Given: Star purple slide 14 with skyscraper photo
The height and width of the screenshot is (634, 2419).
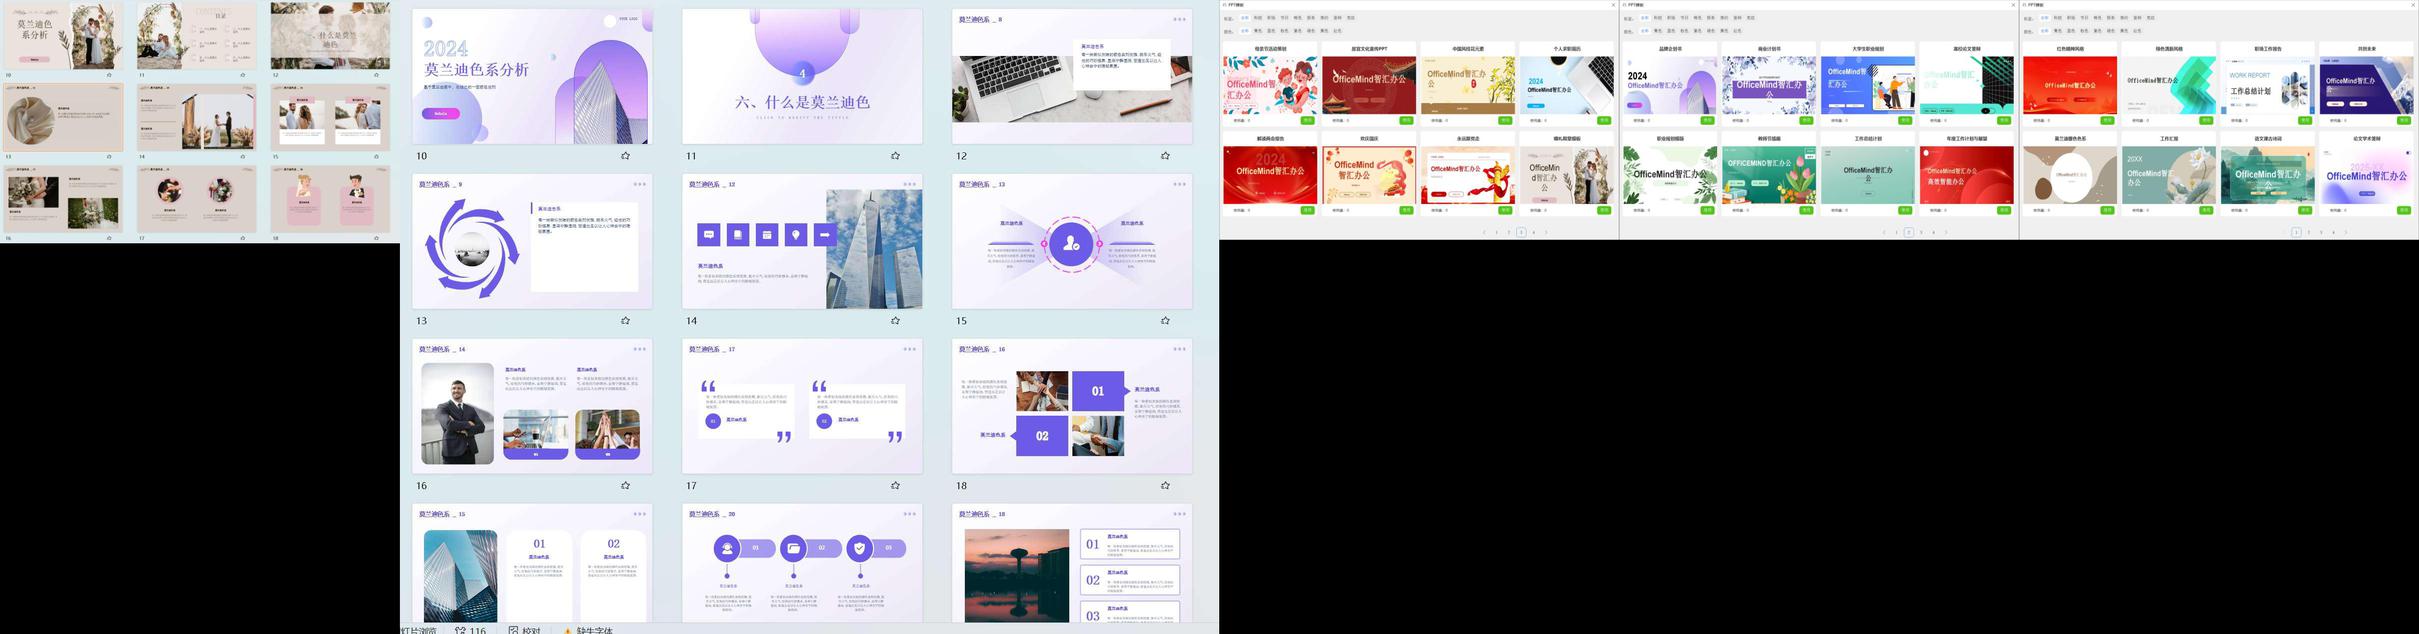Looking at the screenshot, I should click(895, 321).
